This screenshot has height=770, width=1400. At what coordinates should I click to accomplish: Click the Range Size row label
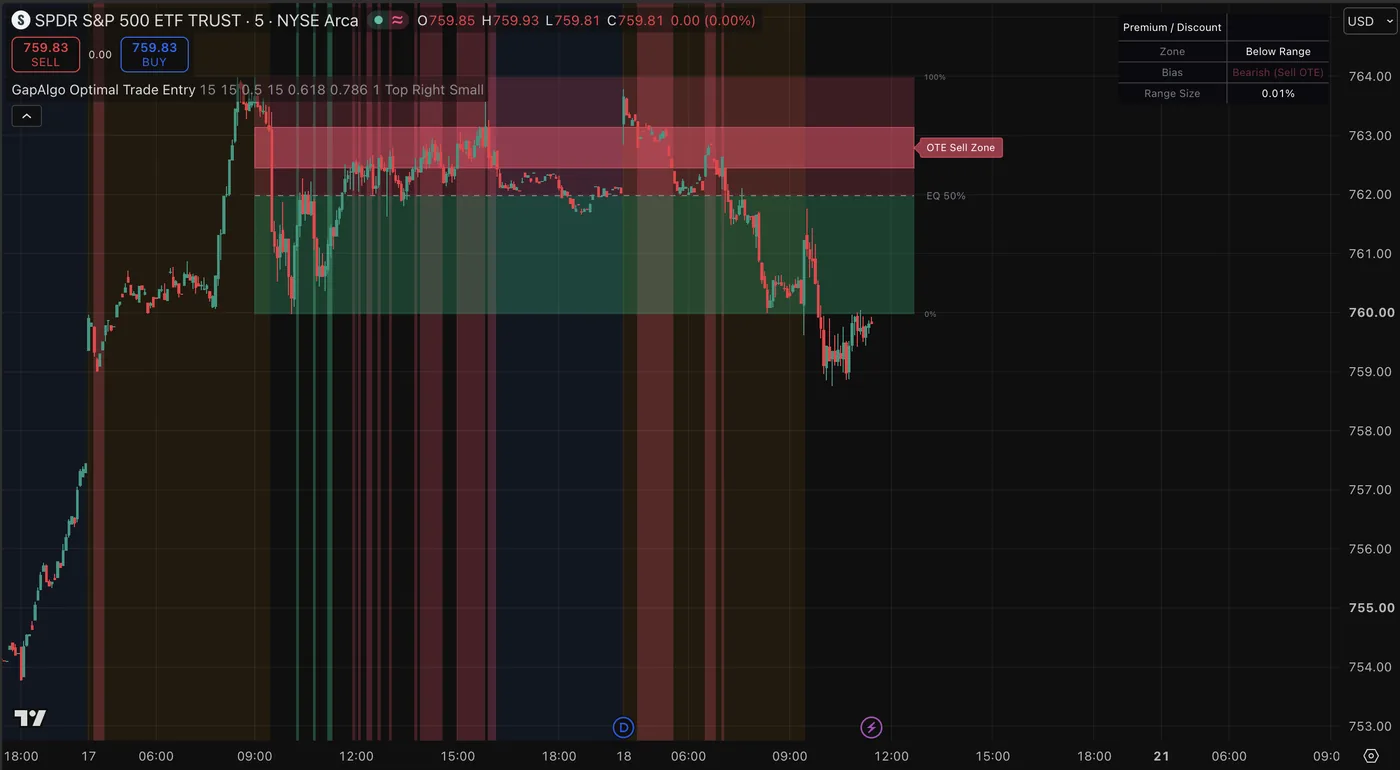coord(1172,93)
